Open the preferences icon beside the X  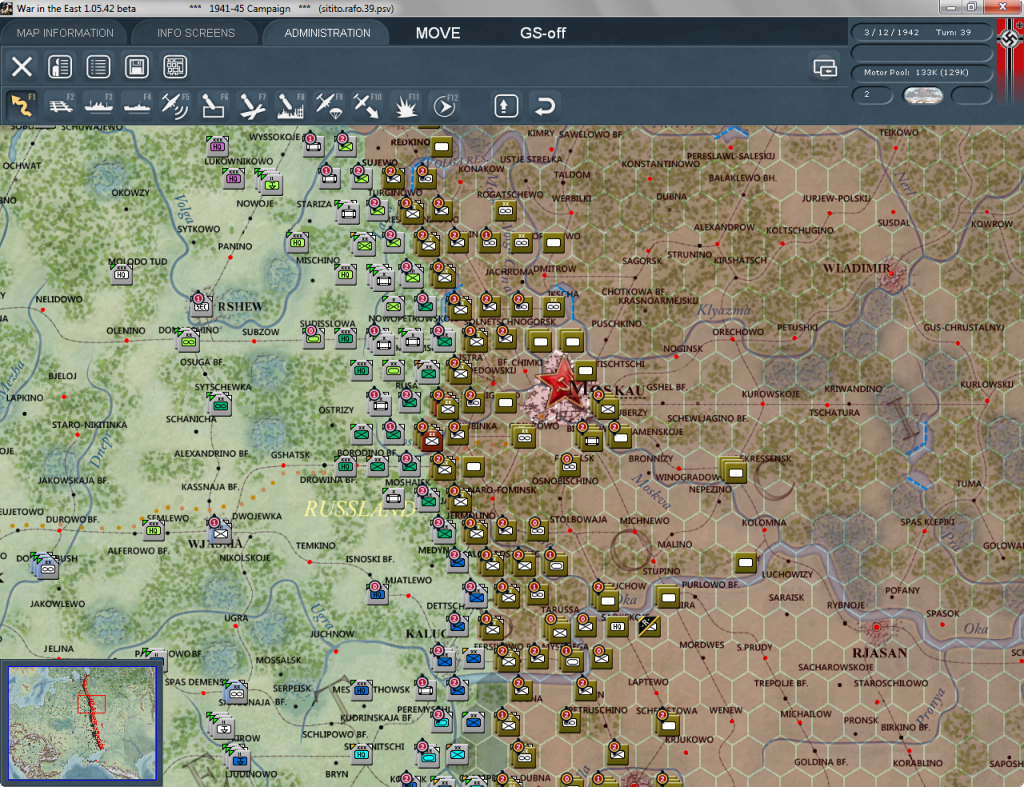(60, 67)
